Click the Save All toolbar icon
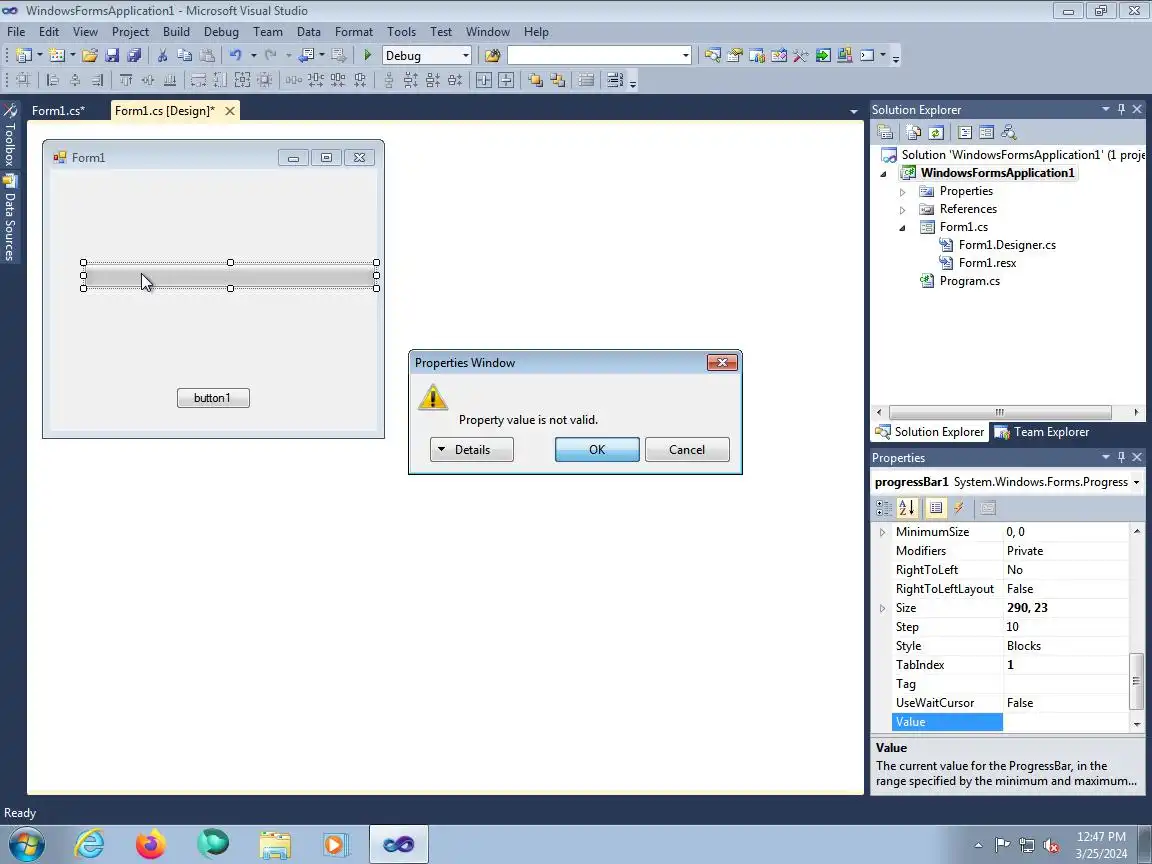This screenshot has width=1152, height=864. tap(134, 55)
